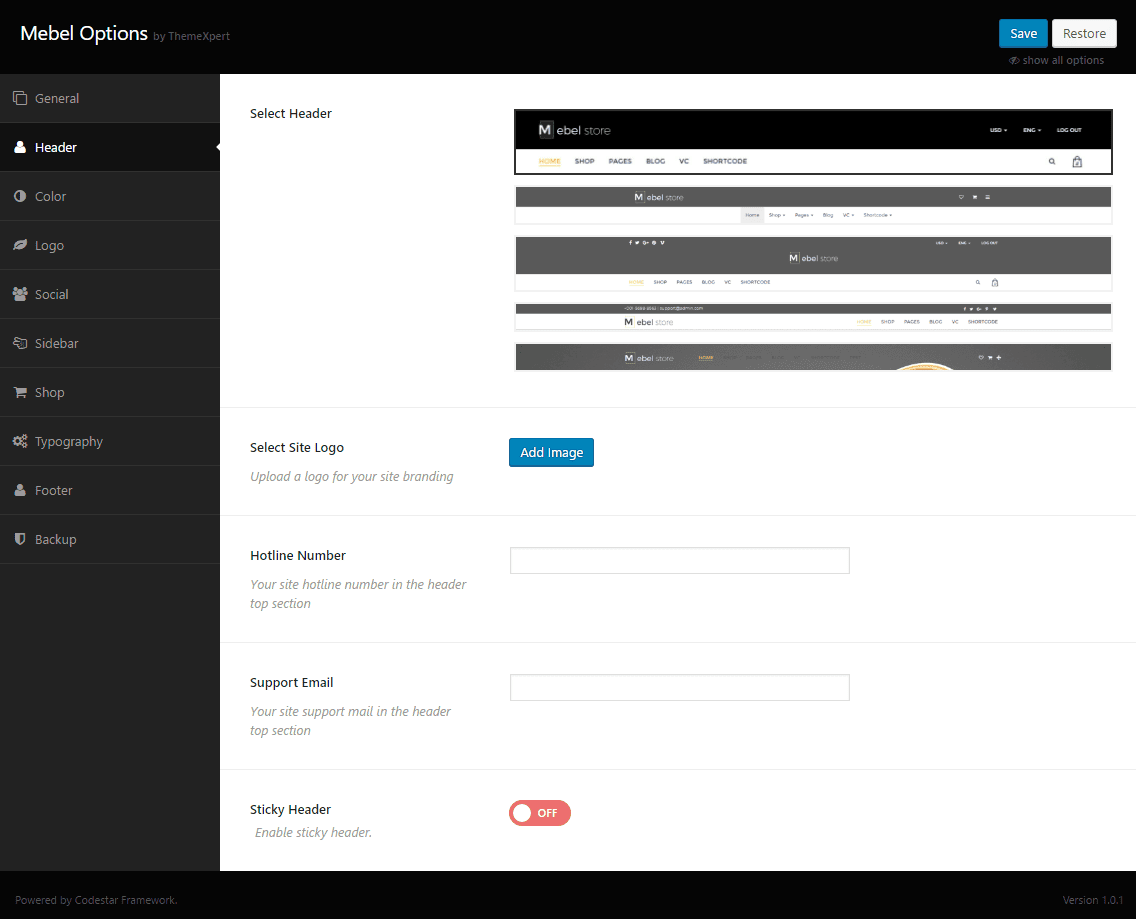The image size is (1136, 919).
Task: Select the Sidebar options icon
Action: pyautogui.click(x=20, y=342)
